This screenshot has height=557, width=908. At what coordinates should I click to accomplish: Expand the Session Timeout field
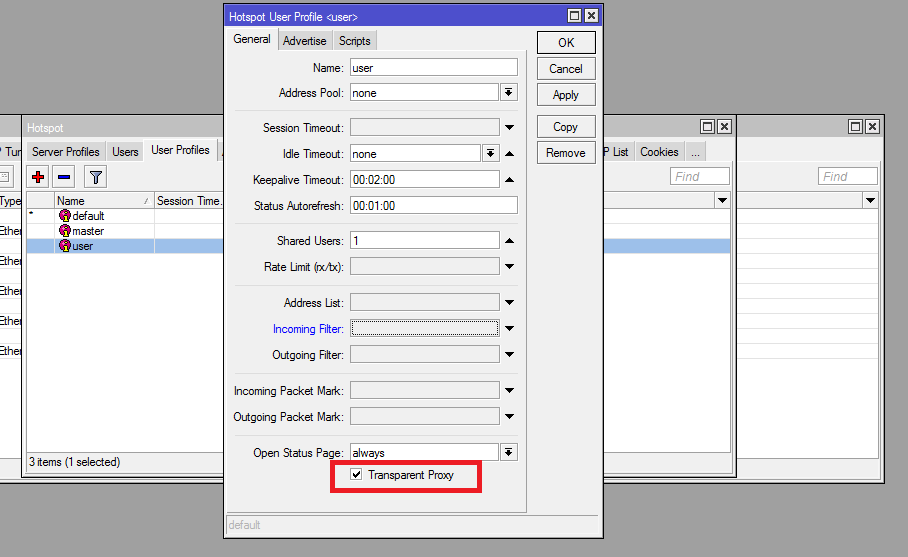coord(510,127)
